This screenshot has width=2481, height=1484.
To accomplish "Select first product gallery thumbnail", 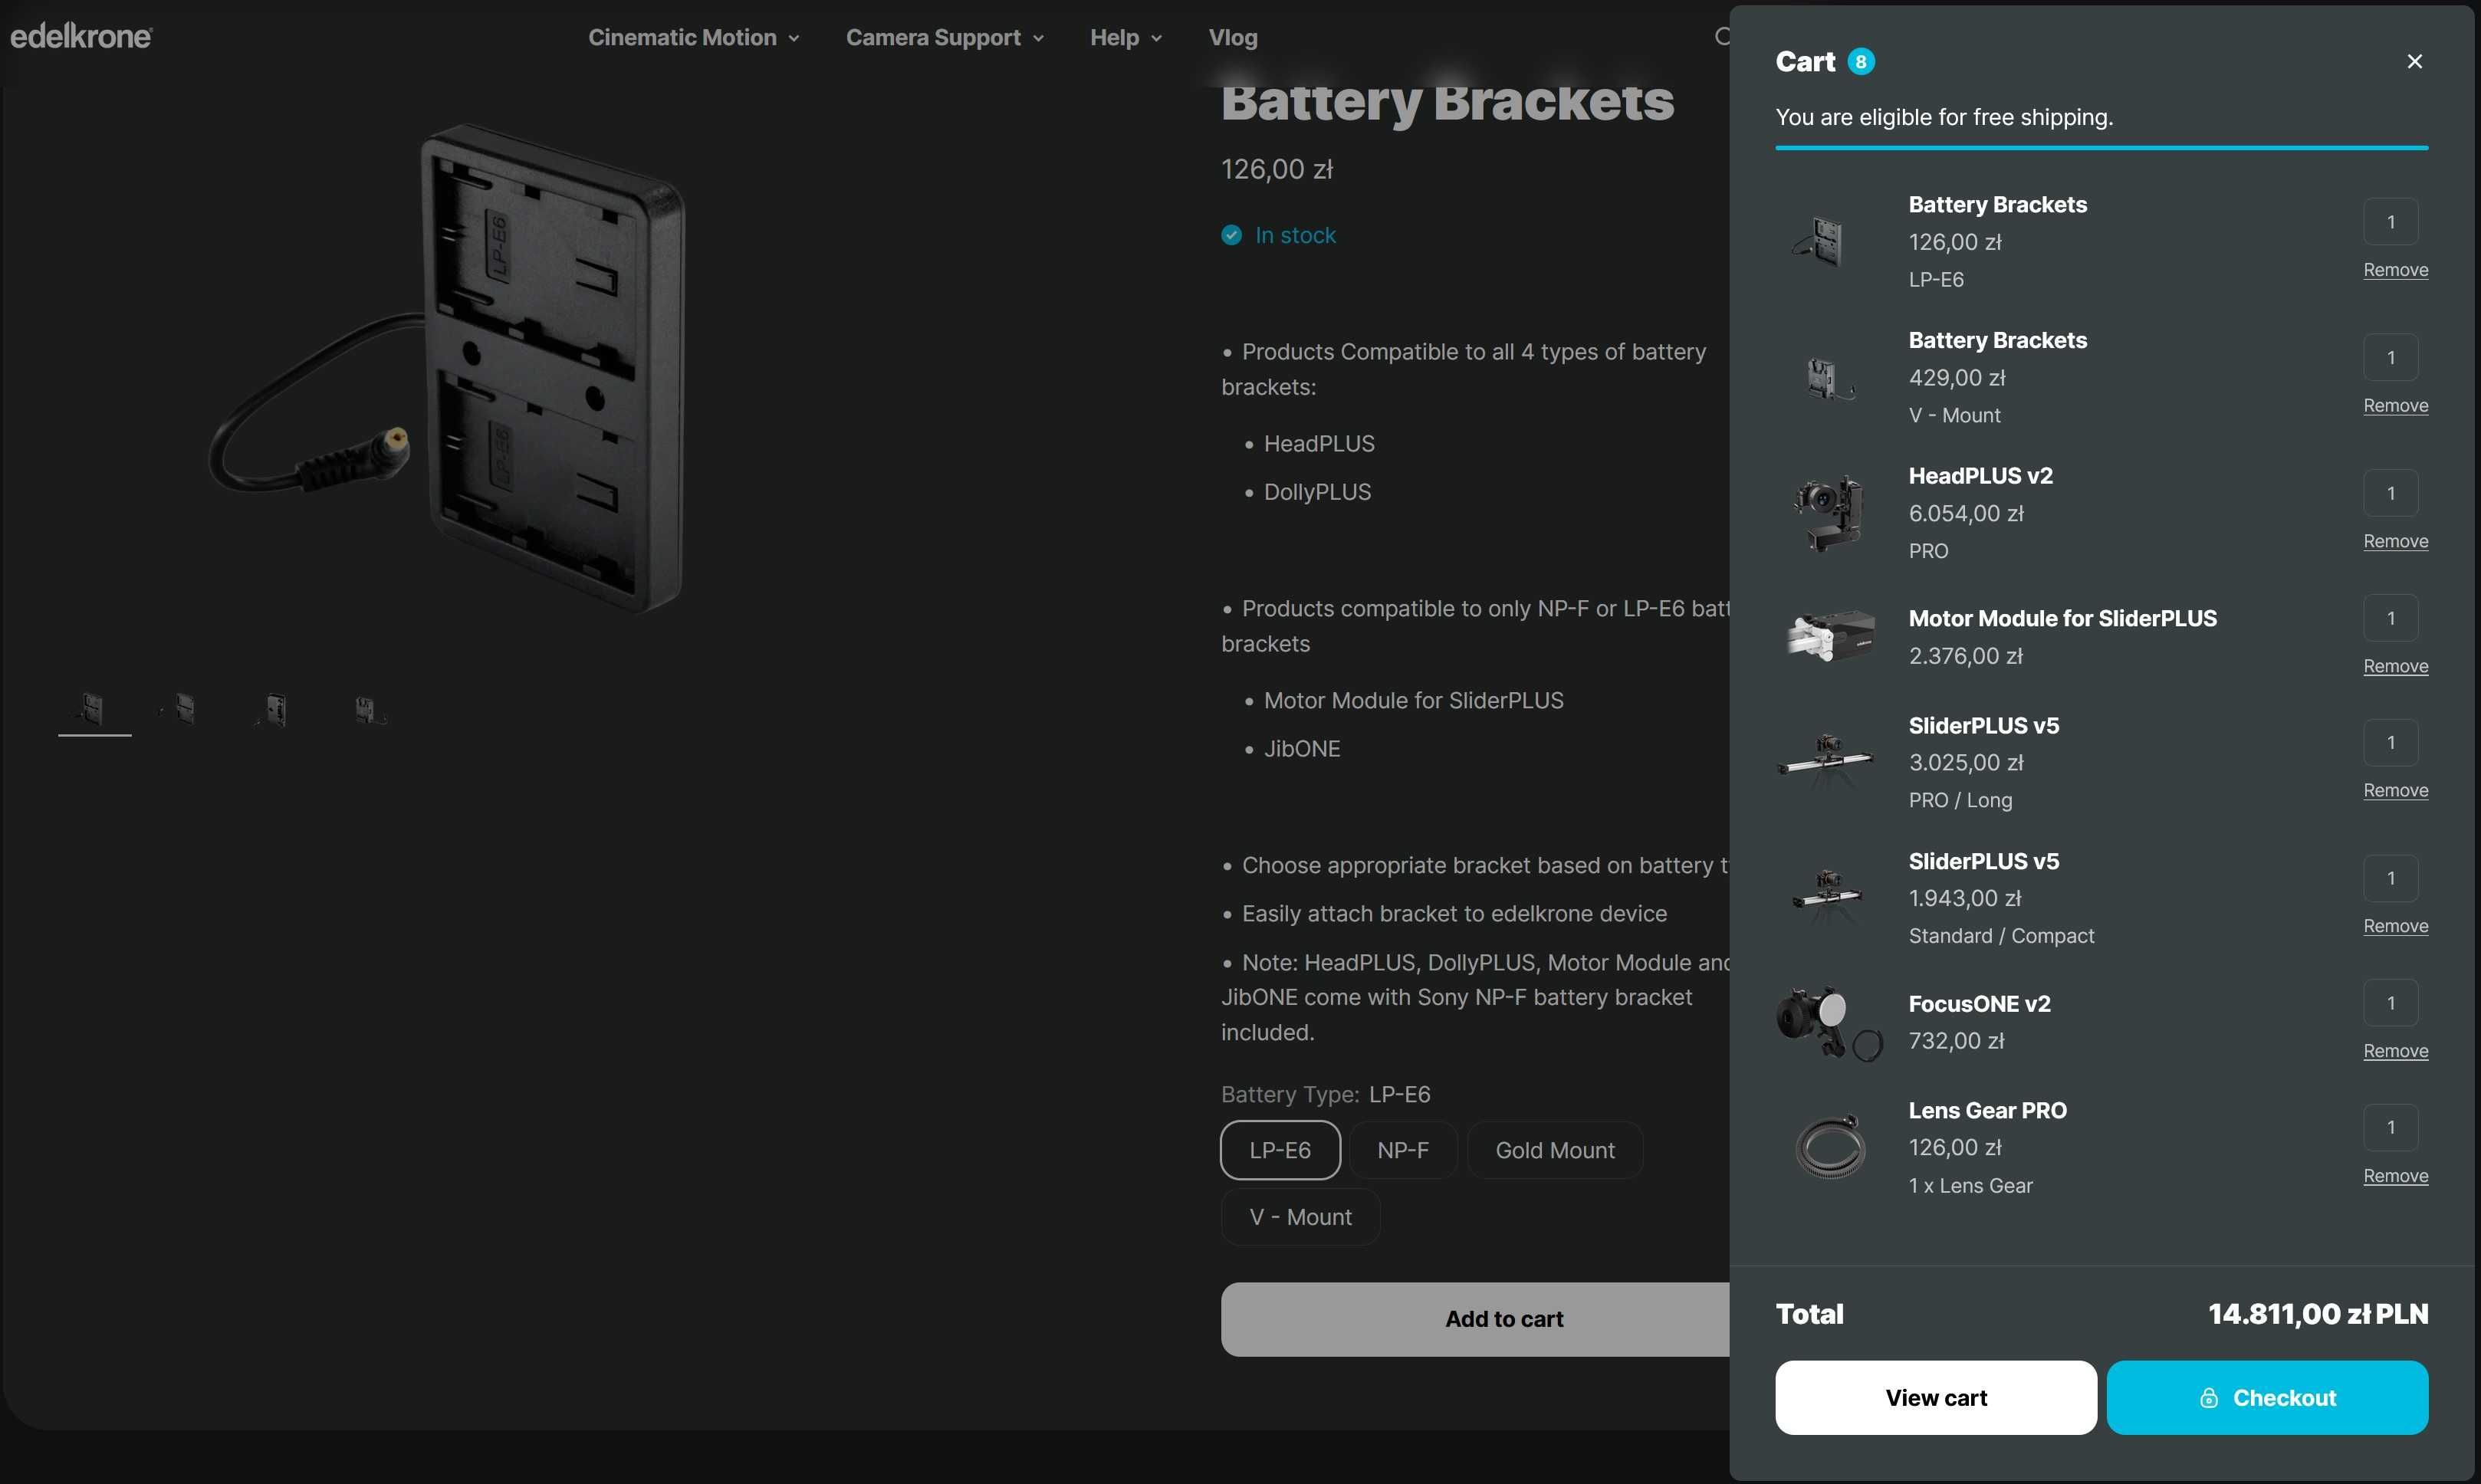I will [x=95, y=709].
